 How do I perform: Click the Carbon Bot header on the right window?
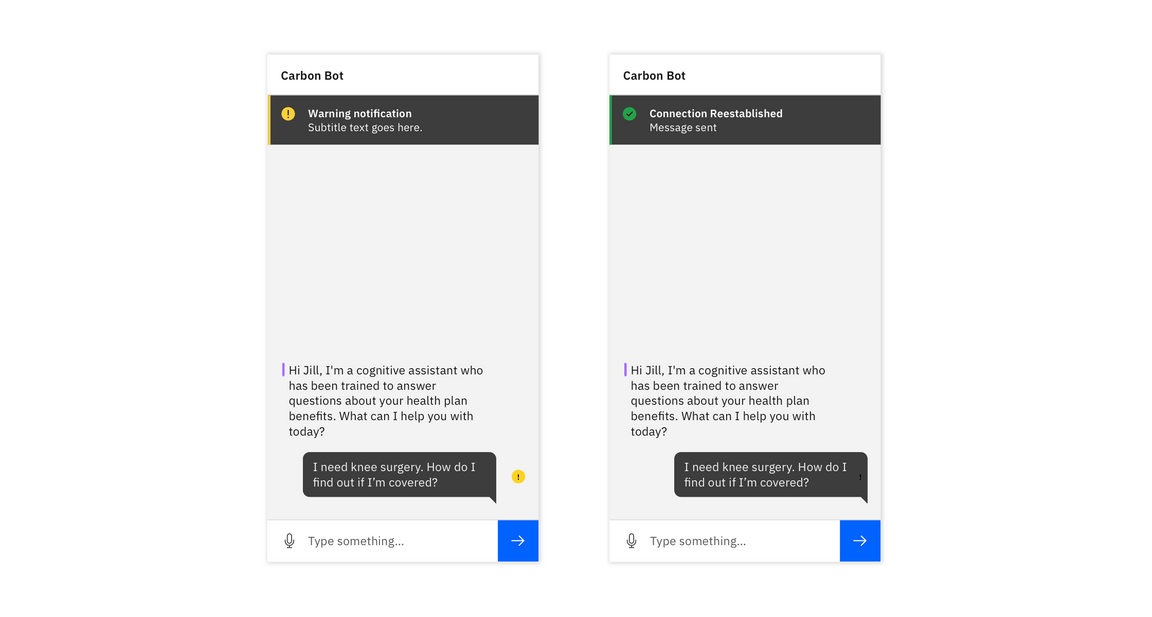point(654,75)
